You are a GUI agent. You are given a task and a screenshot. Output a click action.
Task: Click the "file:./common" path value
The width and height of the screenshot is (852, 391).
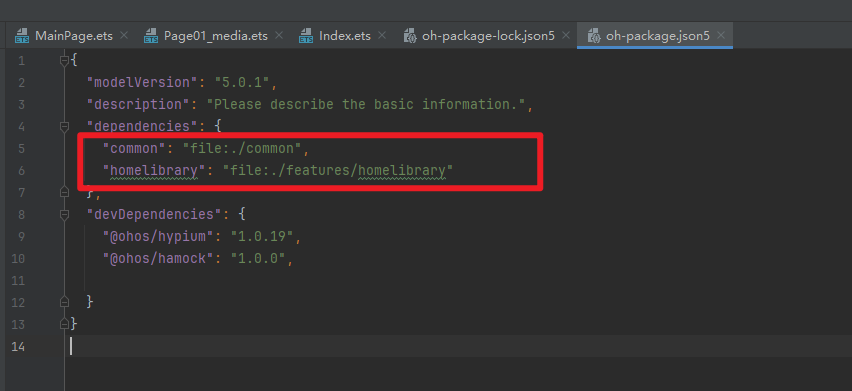tap(242, 148)
